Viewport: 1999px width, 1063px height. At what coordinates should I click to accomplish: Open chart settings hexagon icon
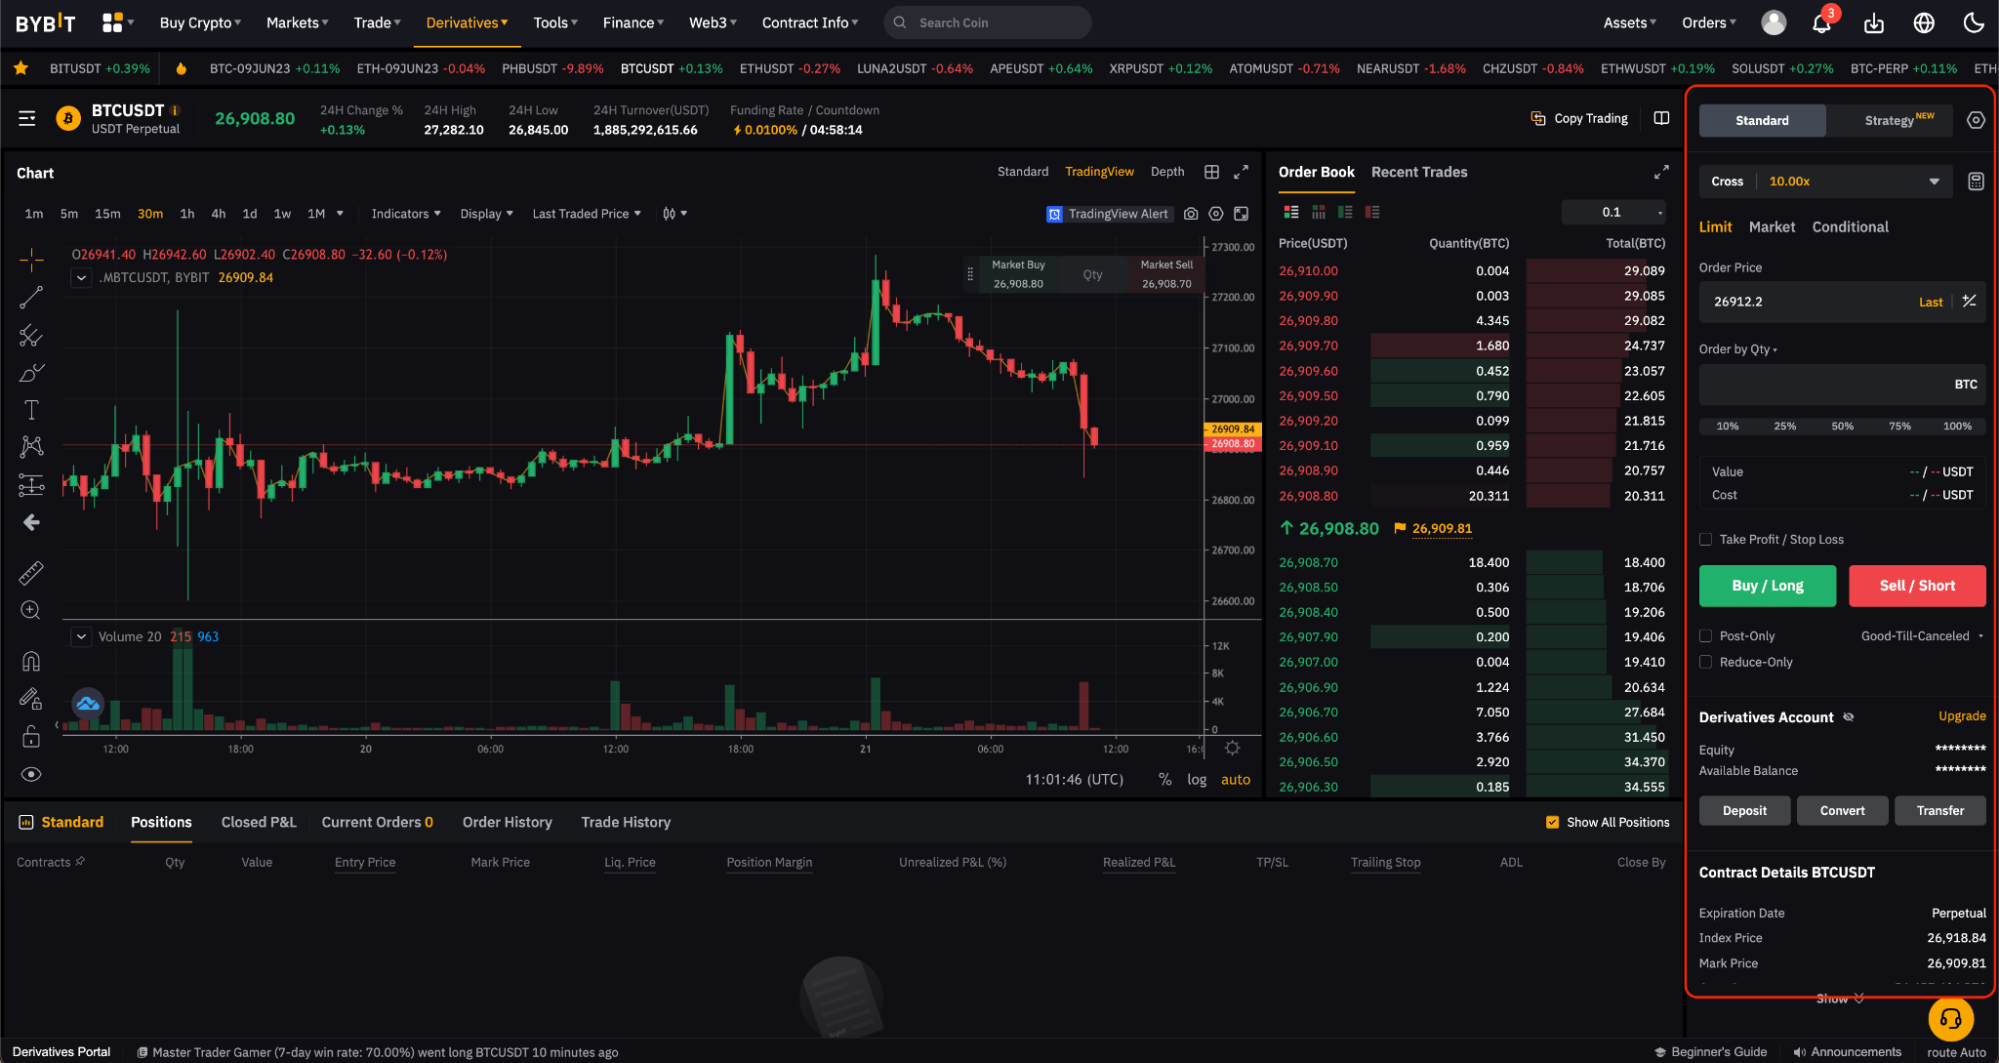coord(1216,214)
